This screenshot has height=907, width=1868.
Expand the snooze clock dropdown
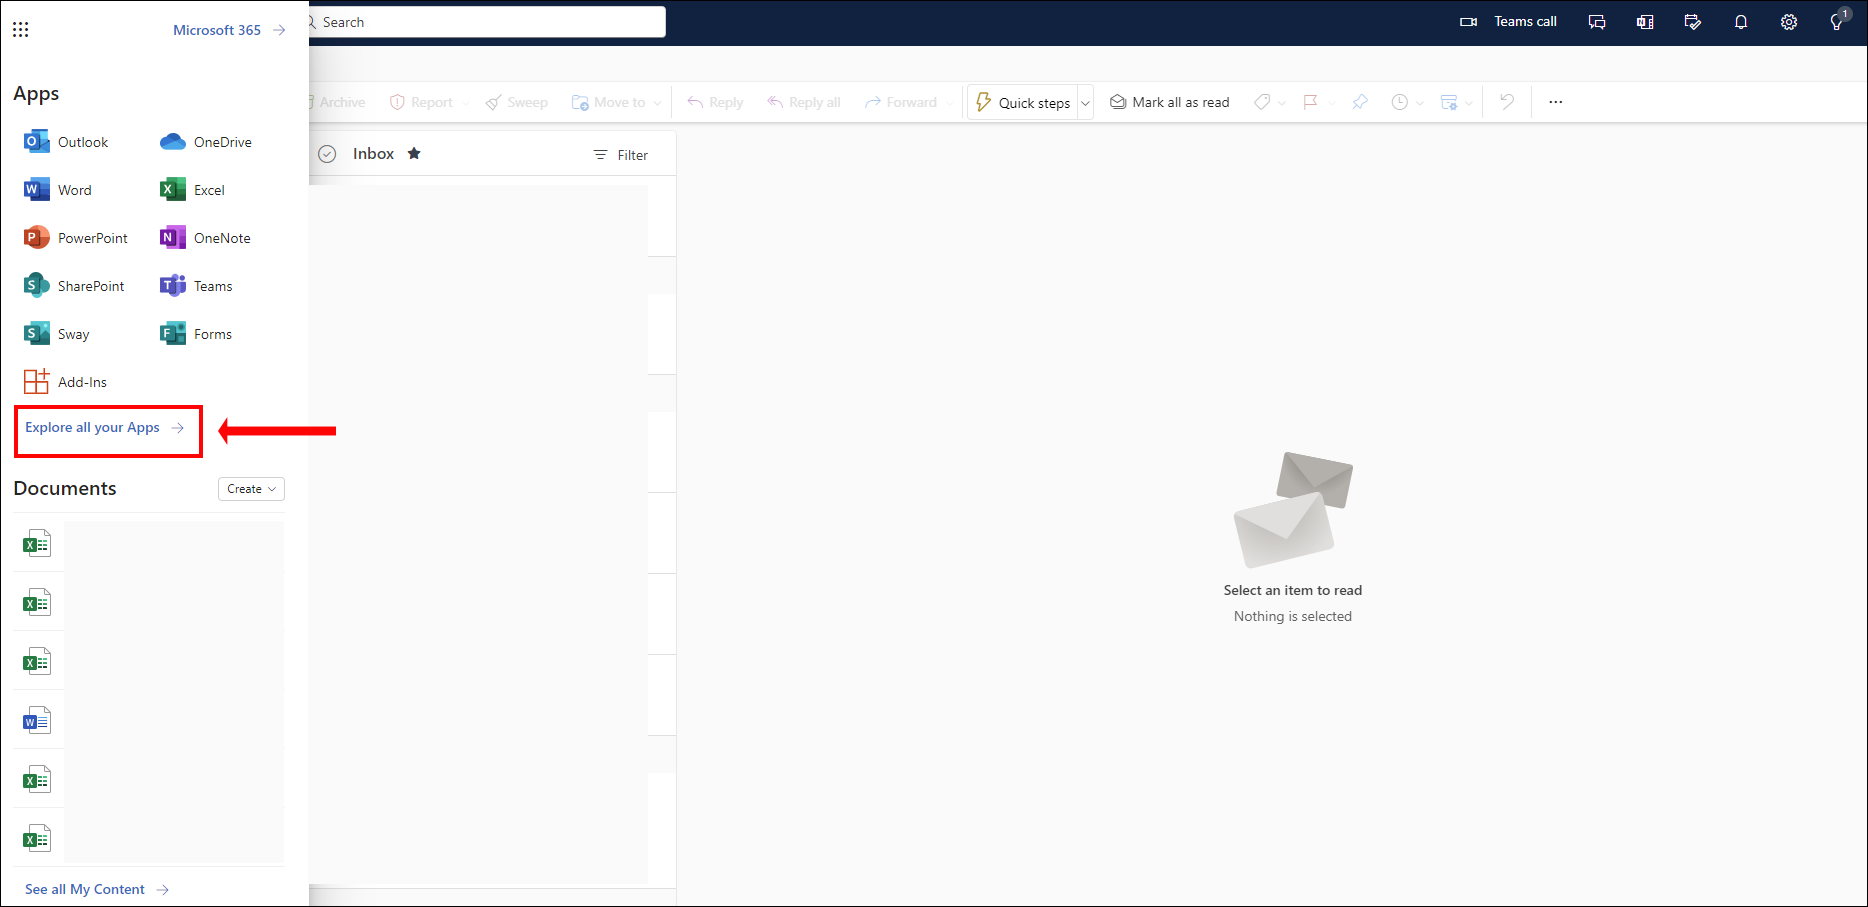click(x=1419, y=103)
